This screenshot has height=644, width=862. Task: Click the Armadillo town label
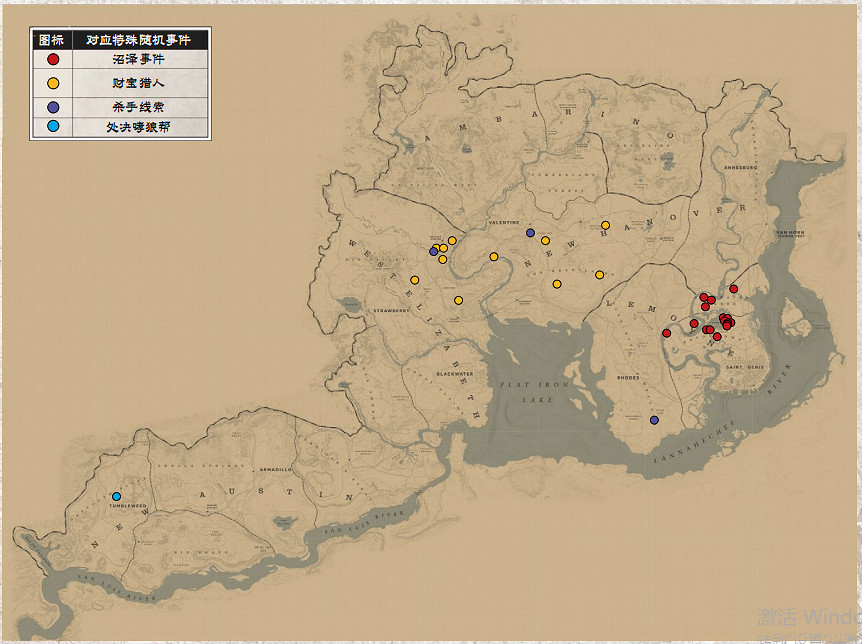pyautogui.click(x=276, y=469)
